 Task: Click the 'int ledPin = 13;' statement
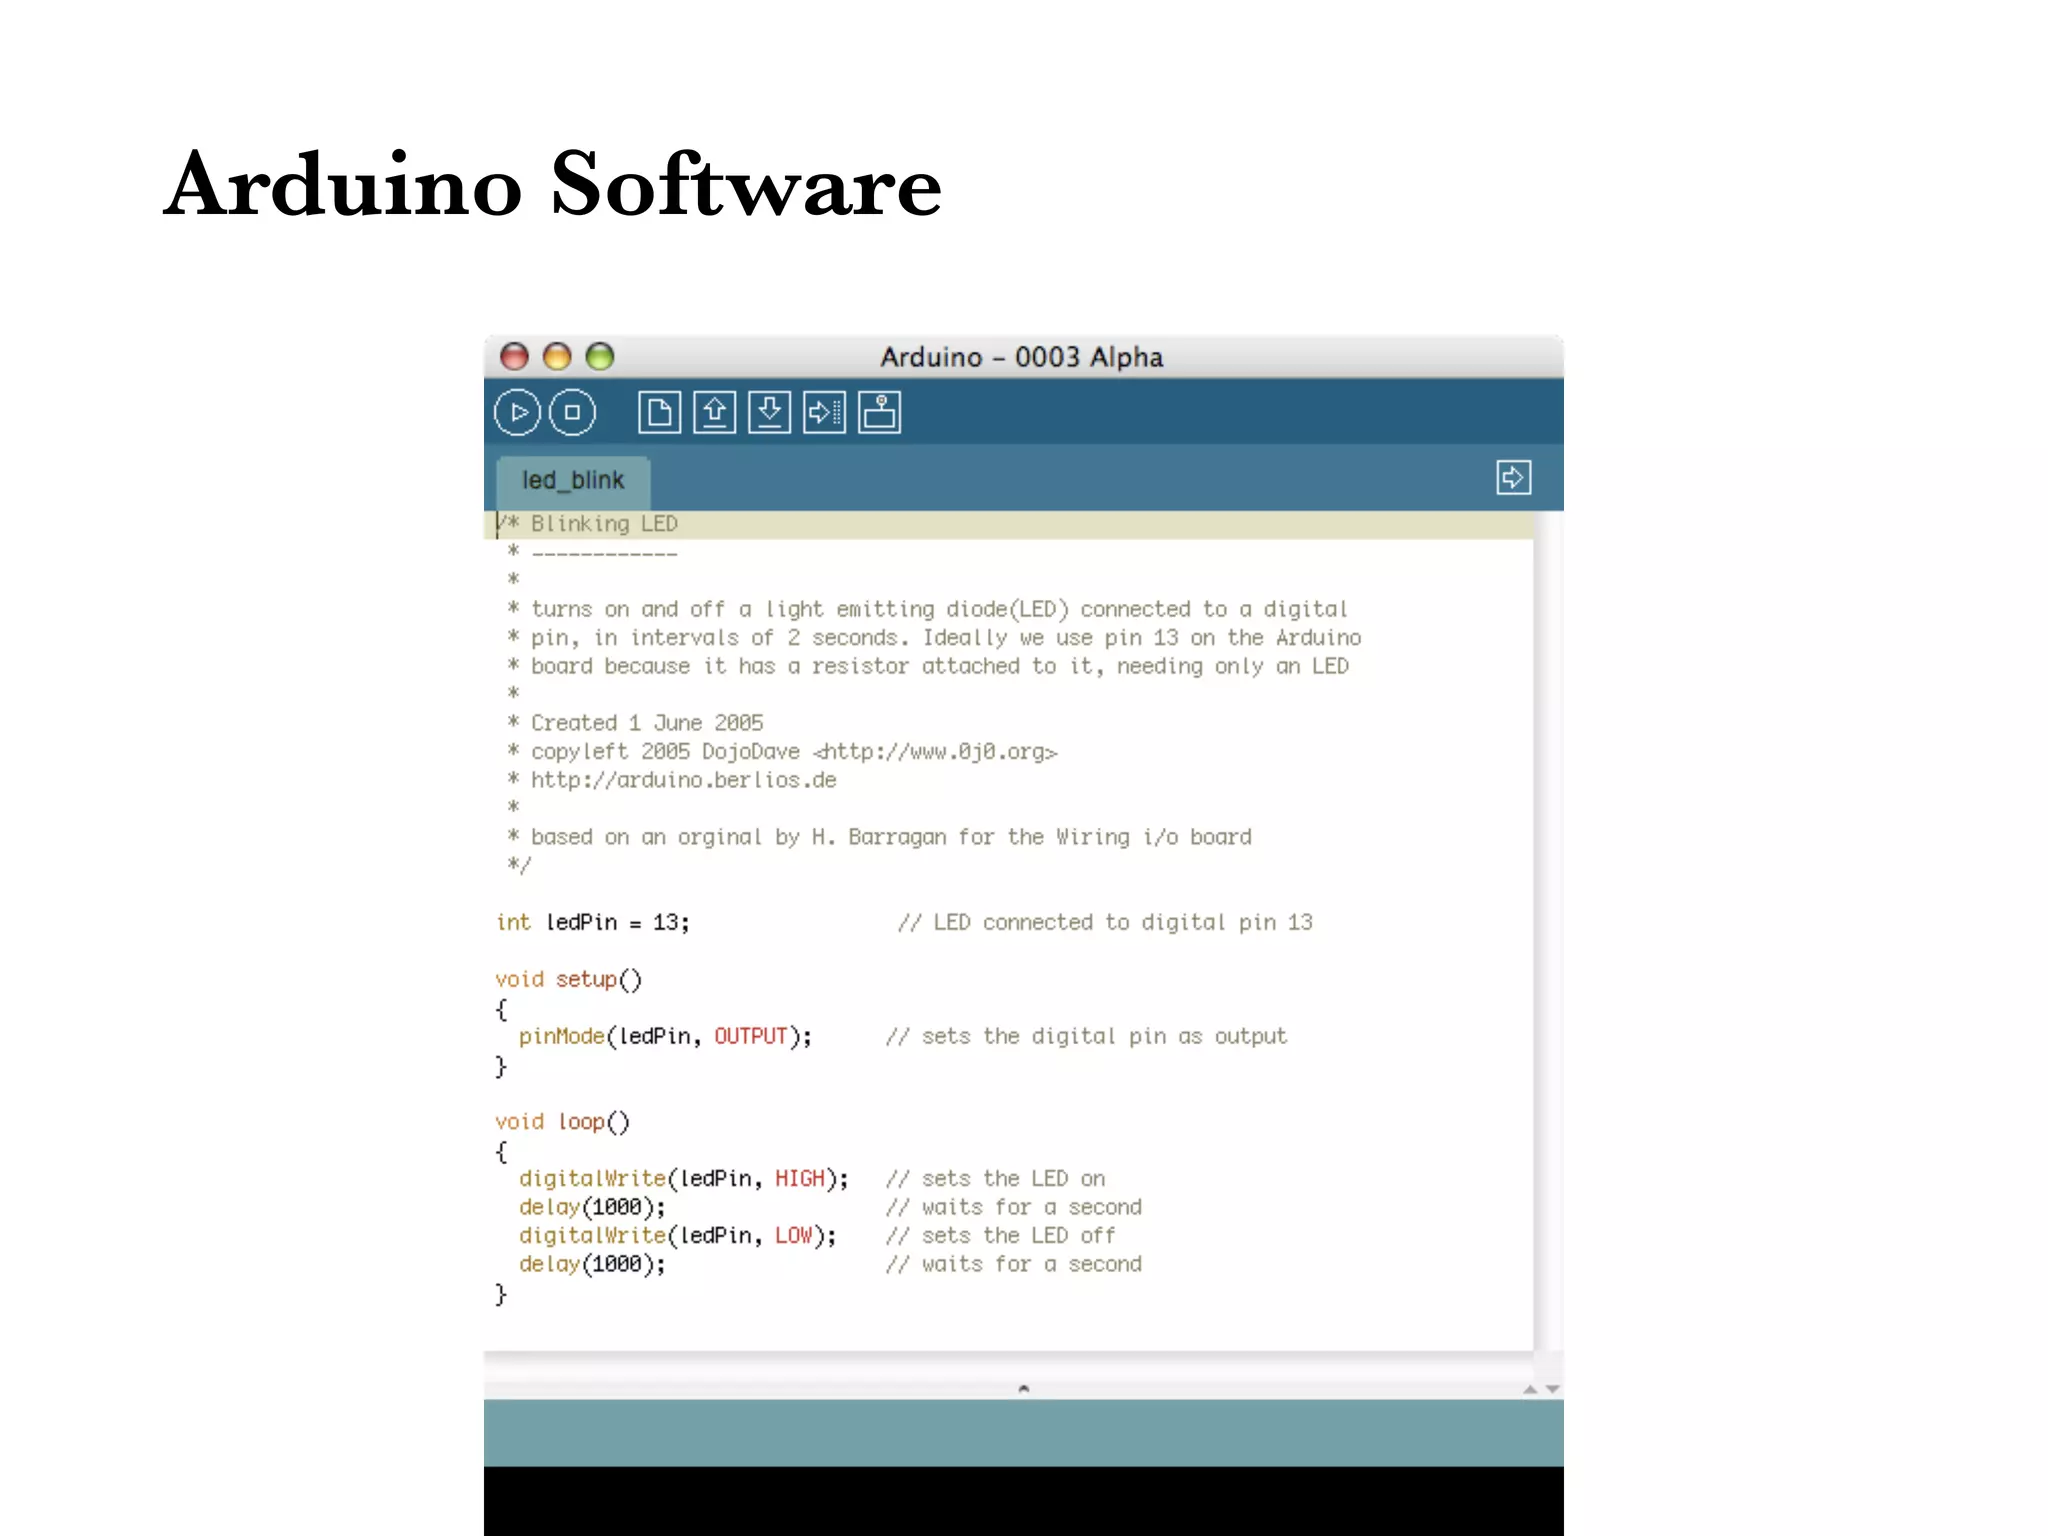(593, 922)
